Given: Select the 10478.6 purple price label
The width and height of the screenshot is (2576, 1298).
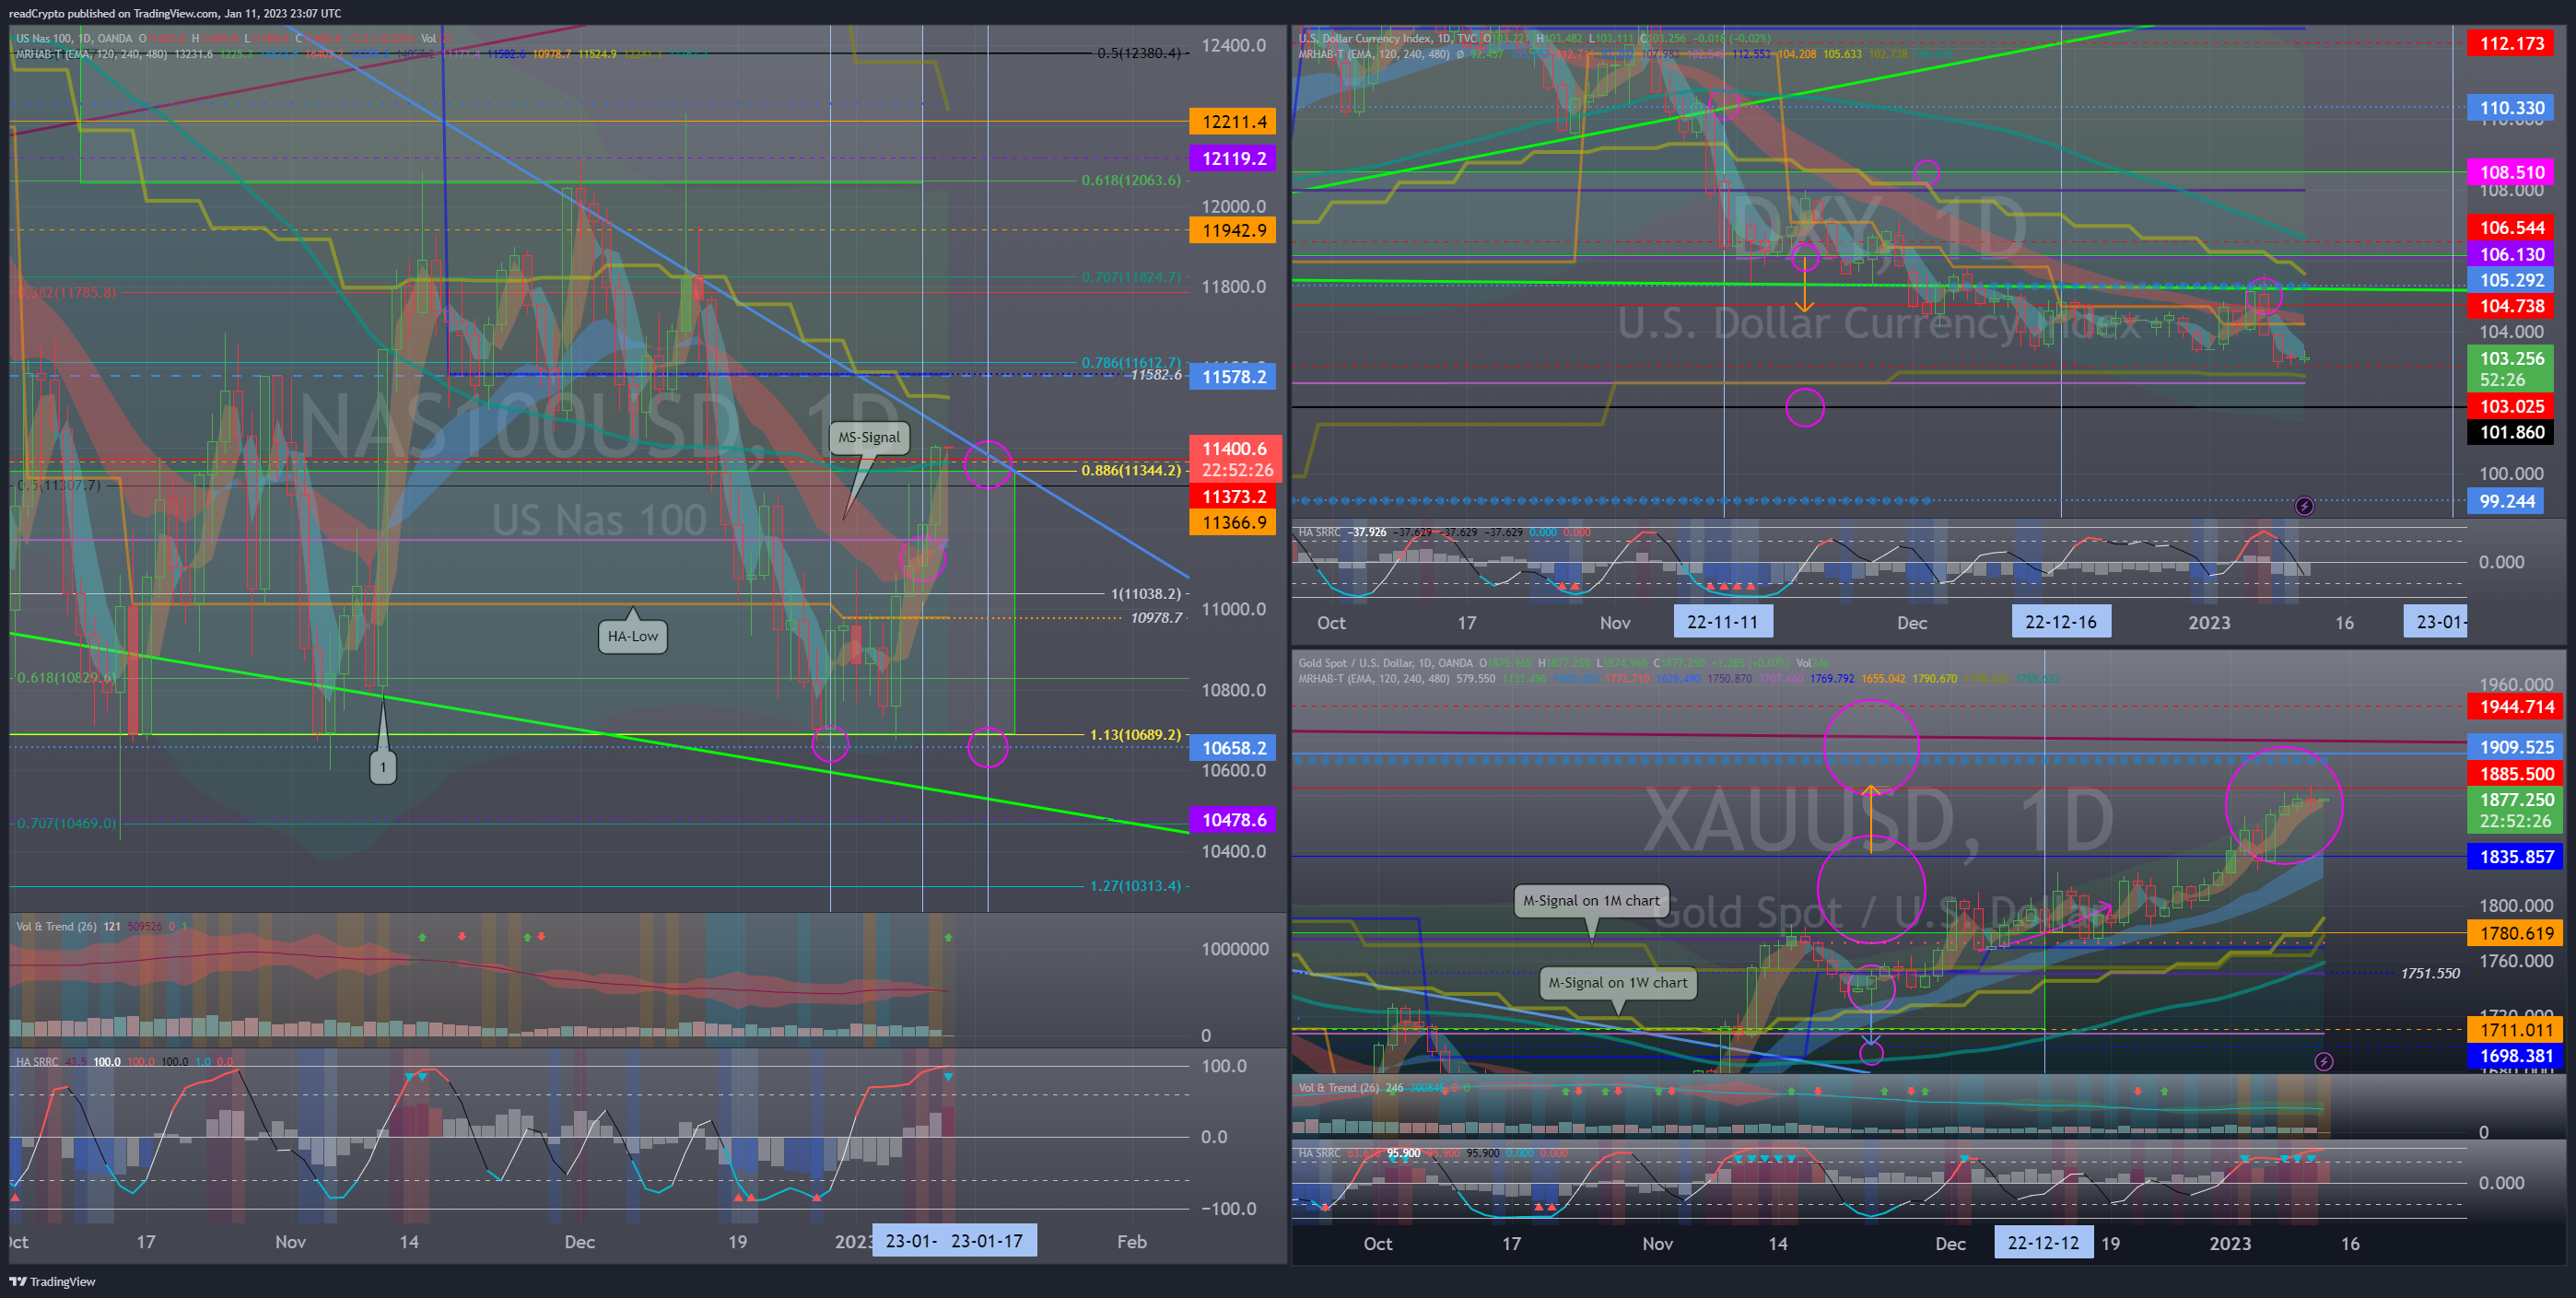Looking at the screenshot, I should coord(1232,820).
